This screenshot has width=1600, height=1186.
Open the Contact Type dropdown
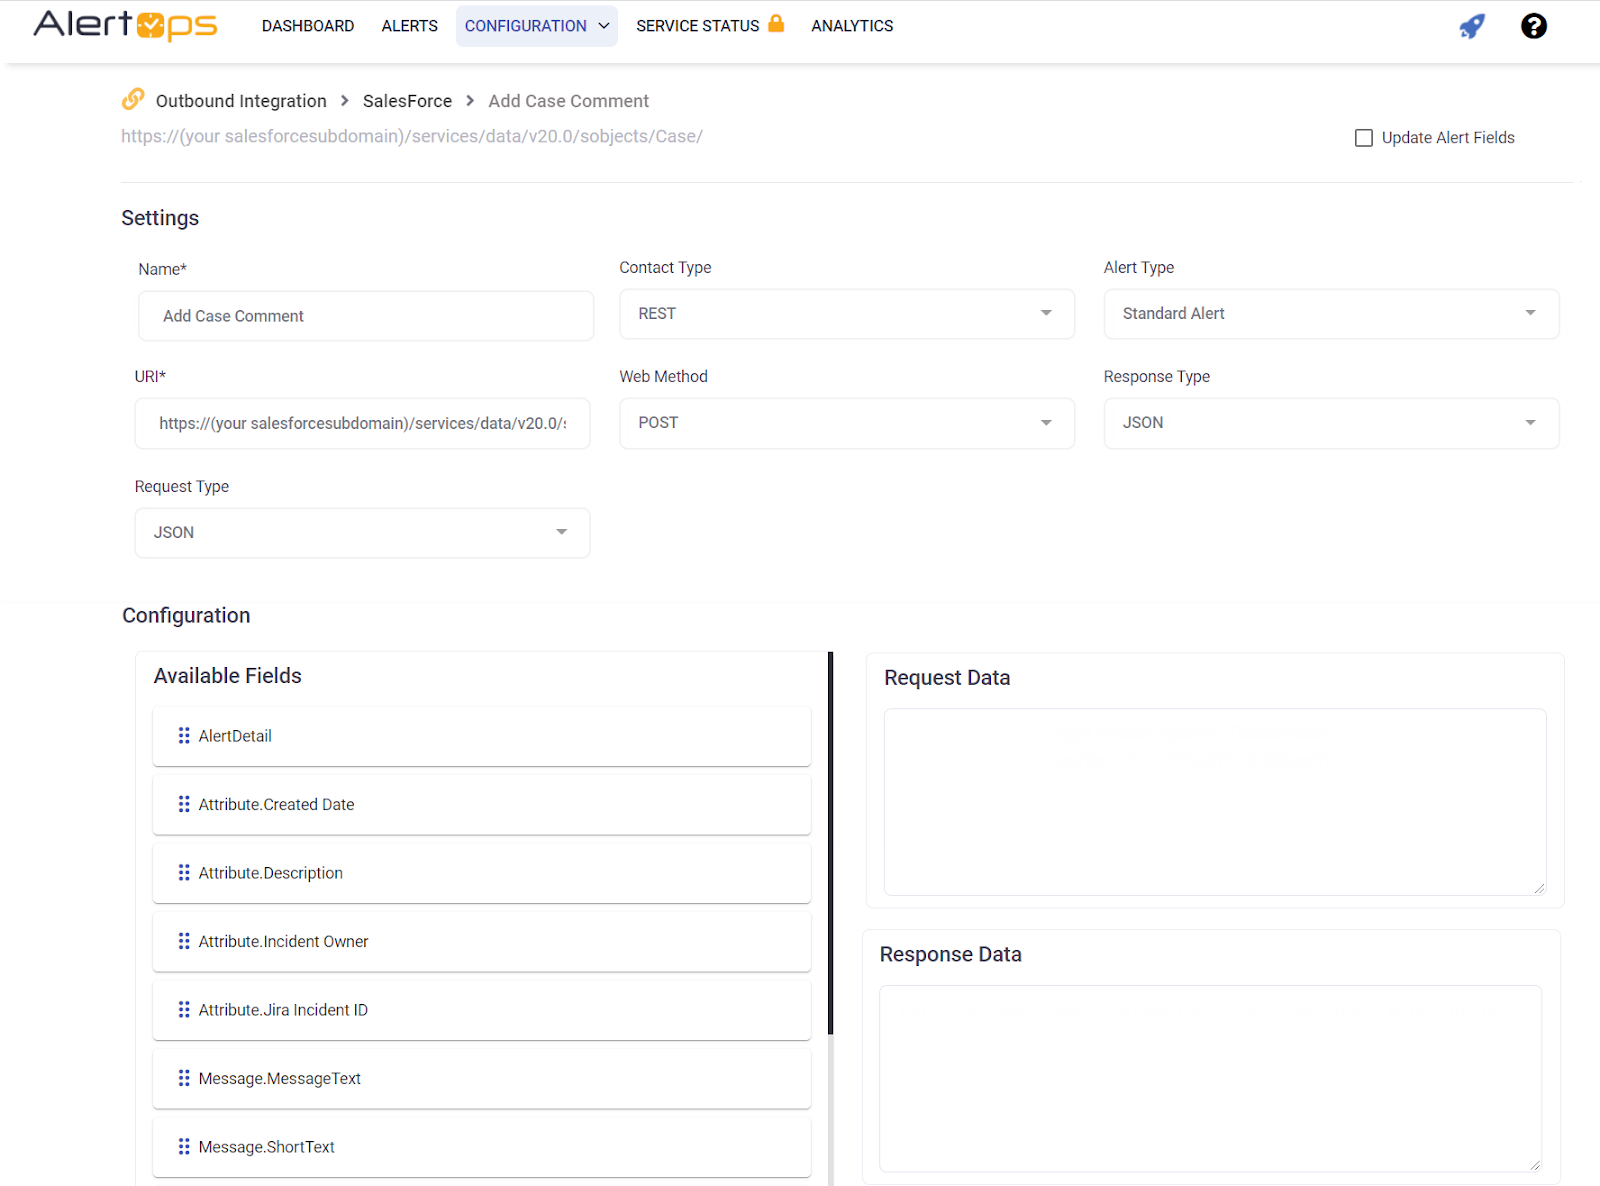click(x=846, y=314)
